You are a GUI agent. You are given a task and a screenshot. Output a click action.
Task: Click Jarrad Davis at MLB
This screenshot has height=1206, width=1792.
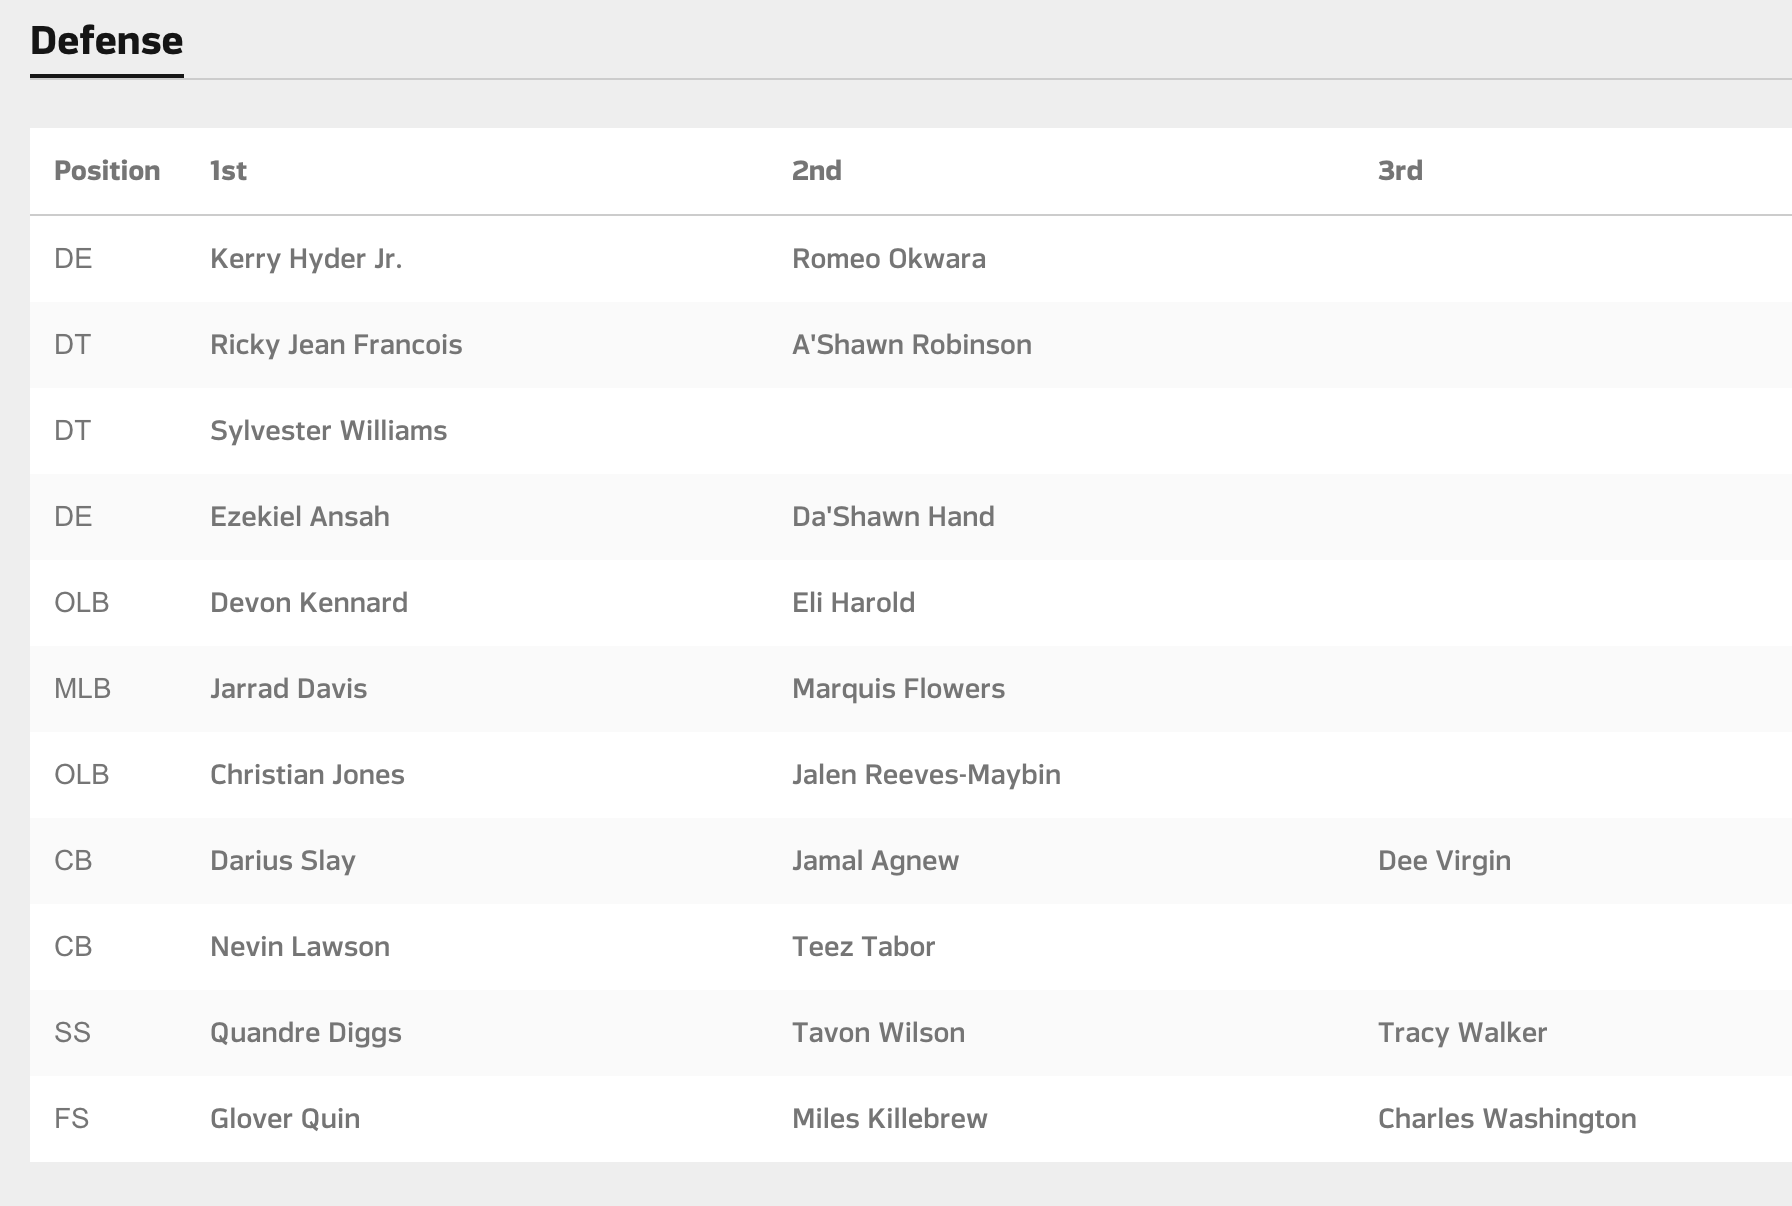[288, 689]
